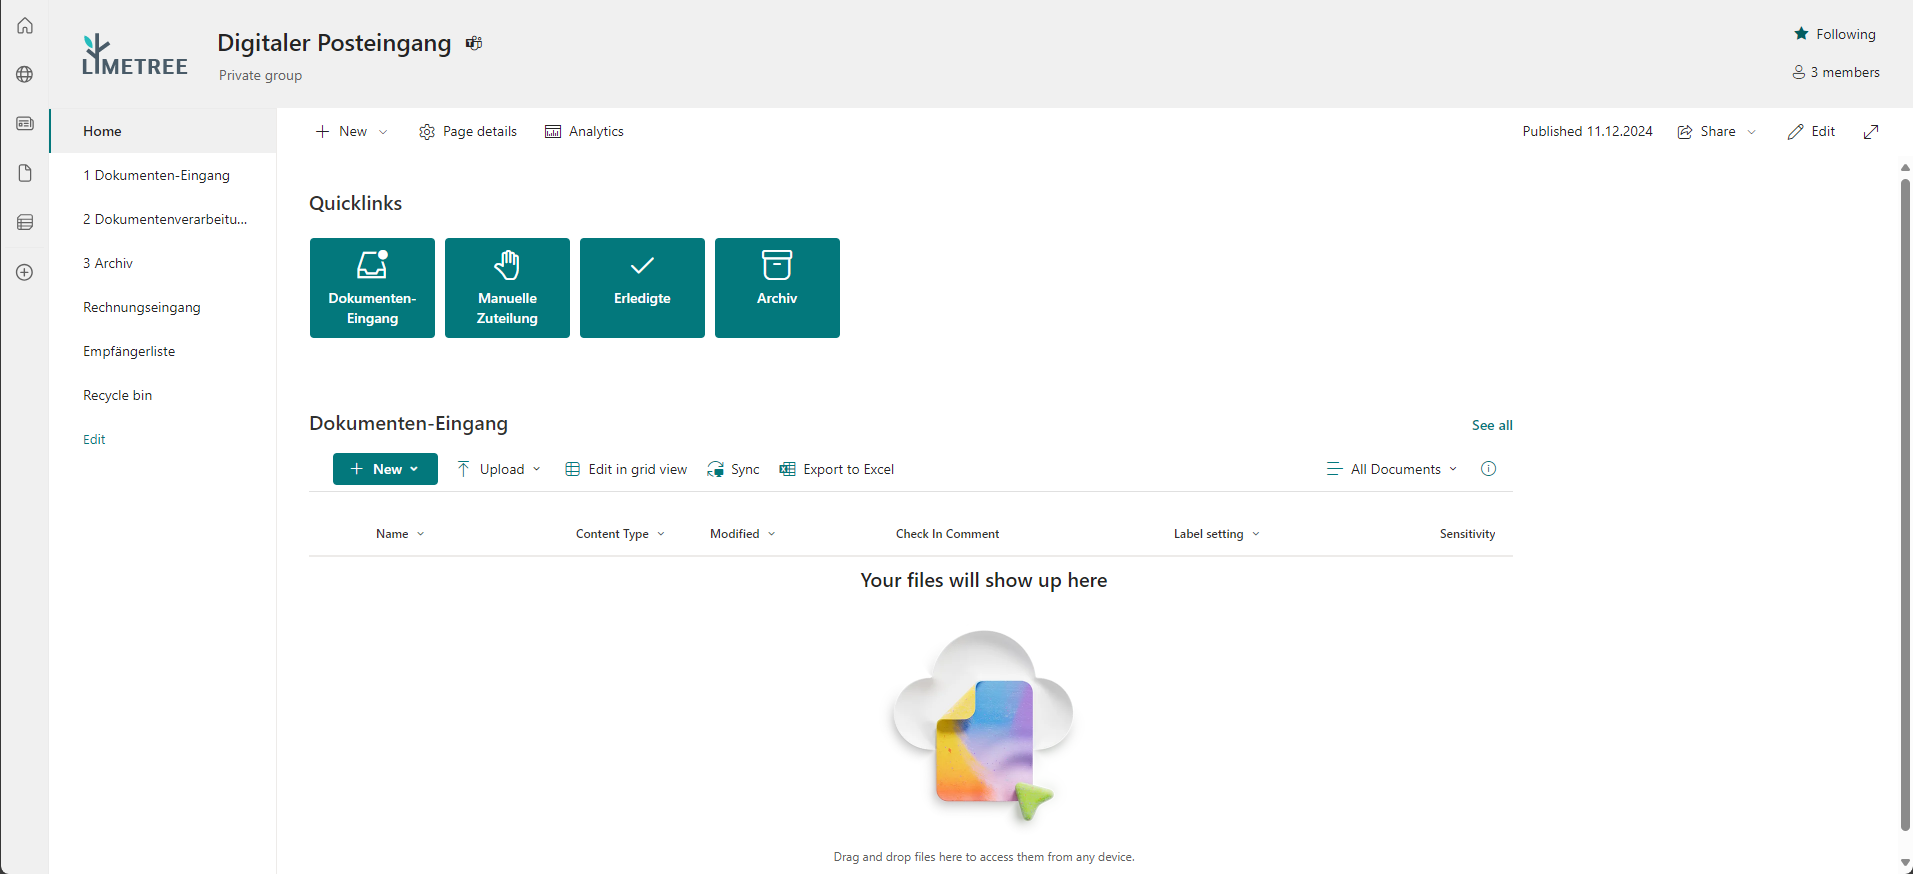Open the Create plus icon in left rail
Screen dimensions: 1913x874
[25, 272]
